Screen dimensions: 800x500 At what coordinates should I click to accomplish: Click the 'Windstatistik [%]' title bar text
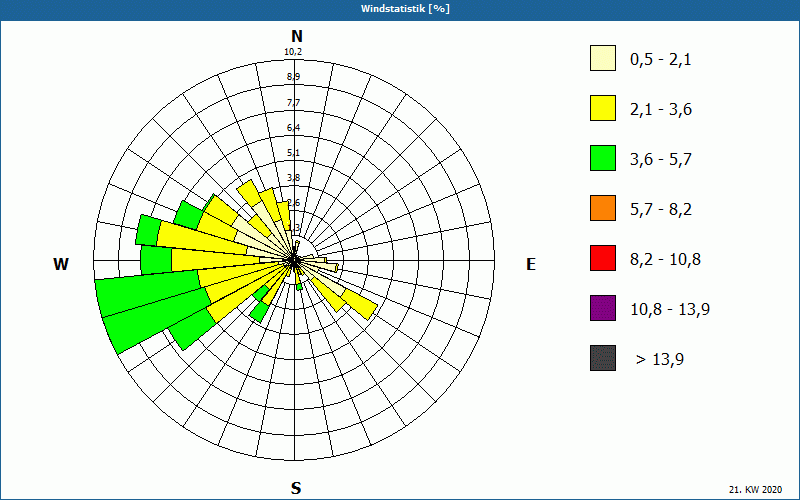(x=405, y=9)
